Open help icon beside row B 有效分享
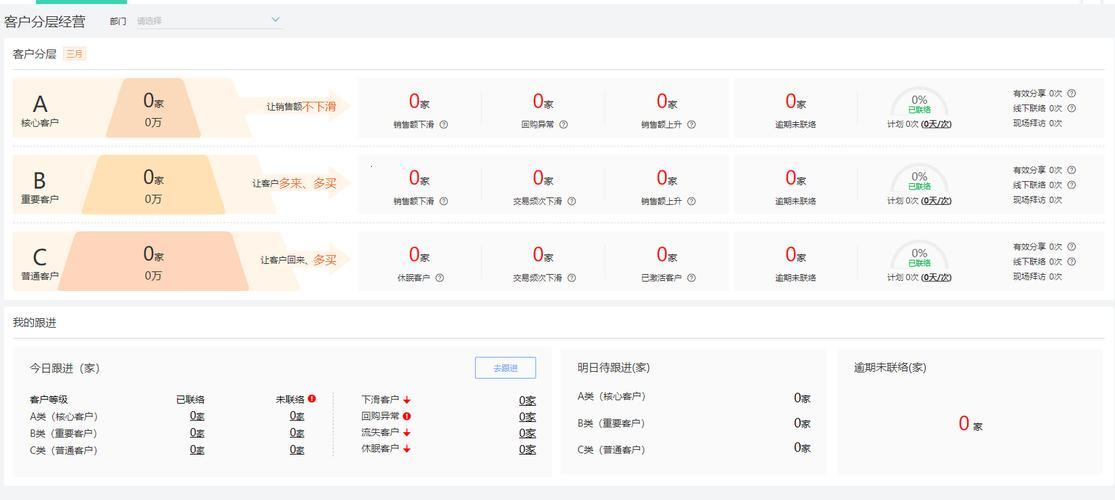 pos(1072,170)
